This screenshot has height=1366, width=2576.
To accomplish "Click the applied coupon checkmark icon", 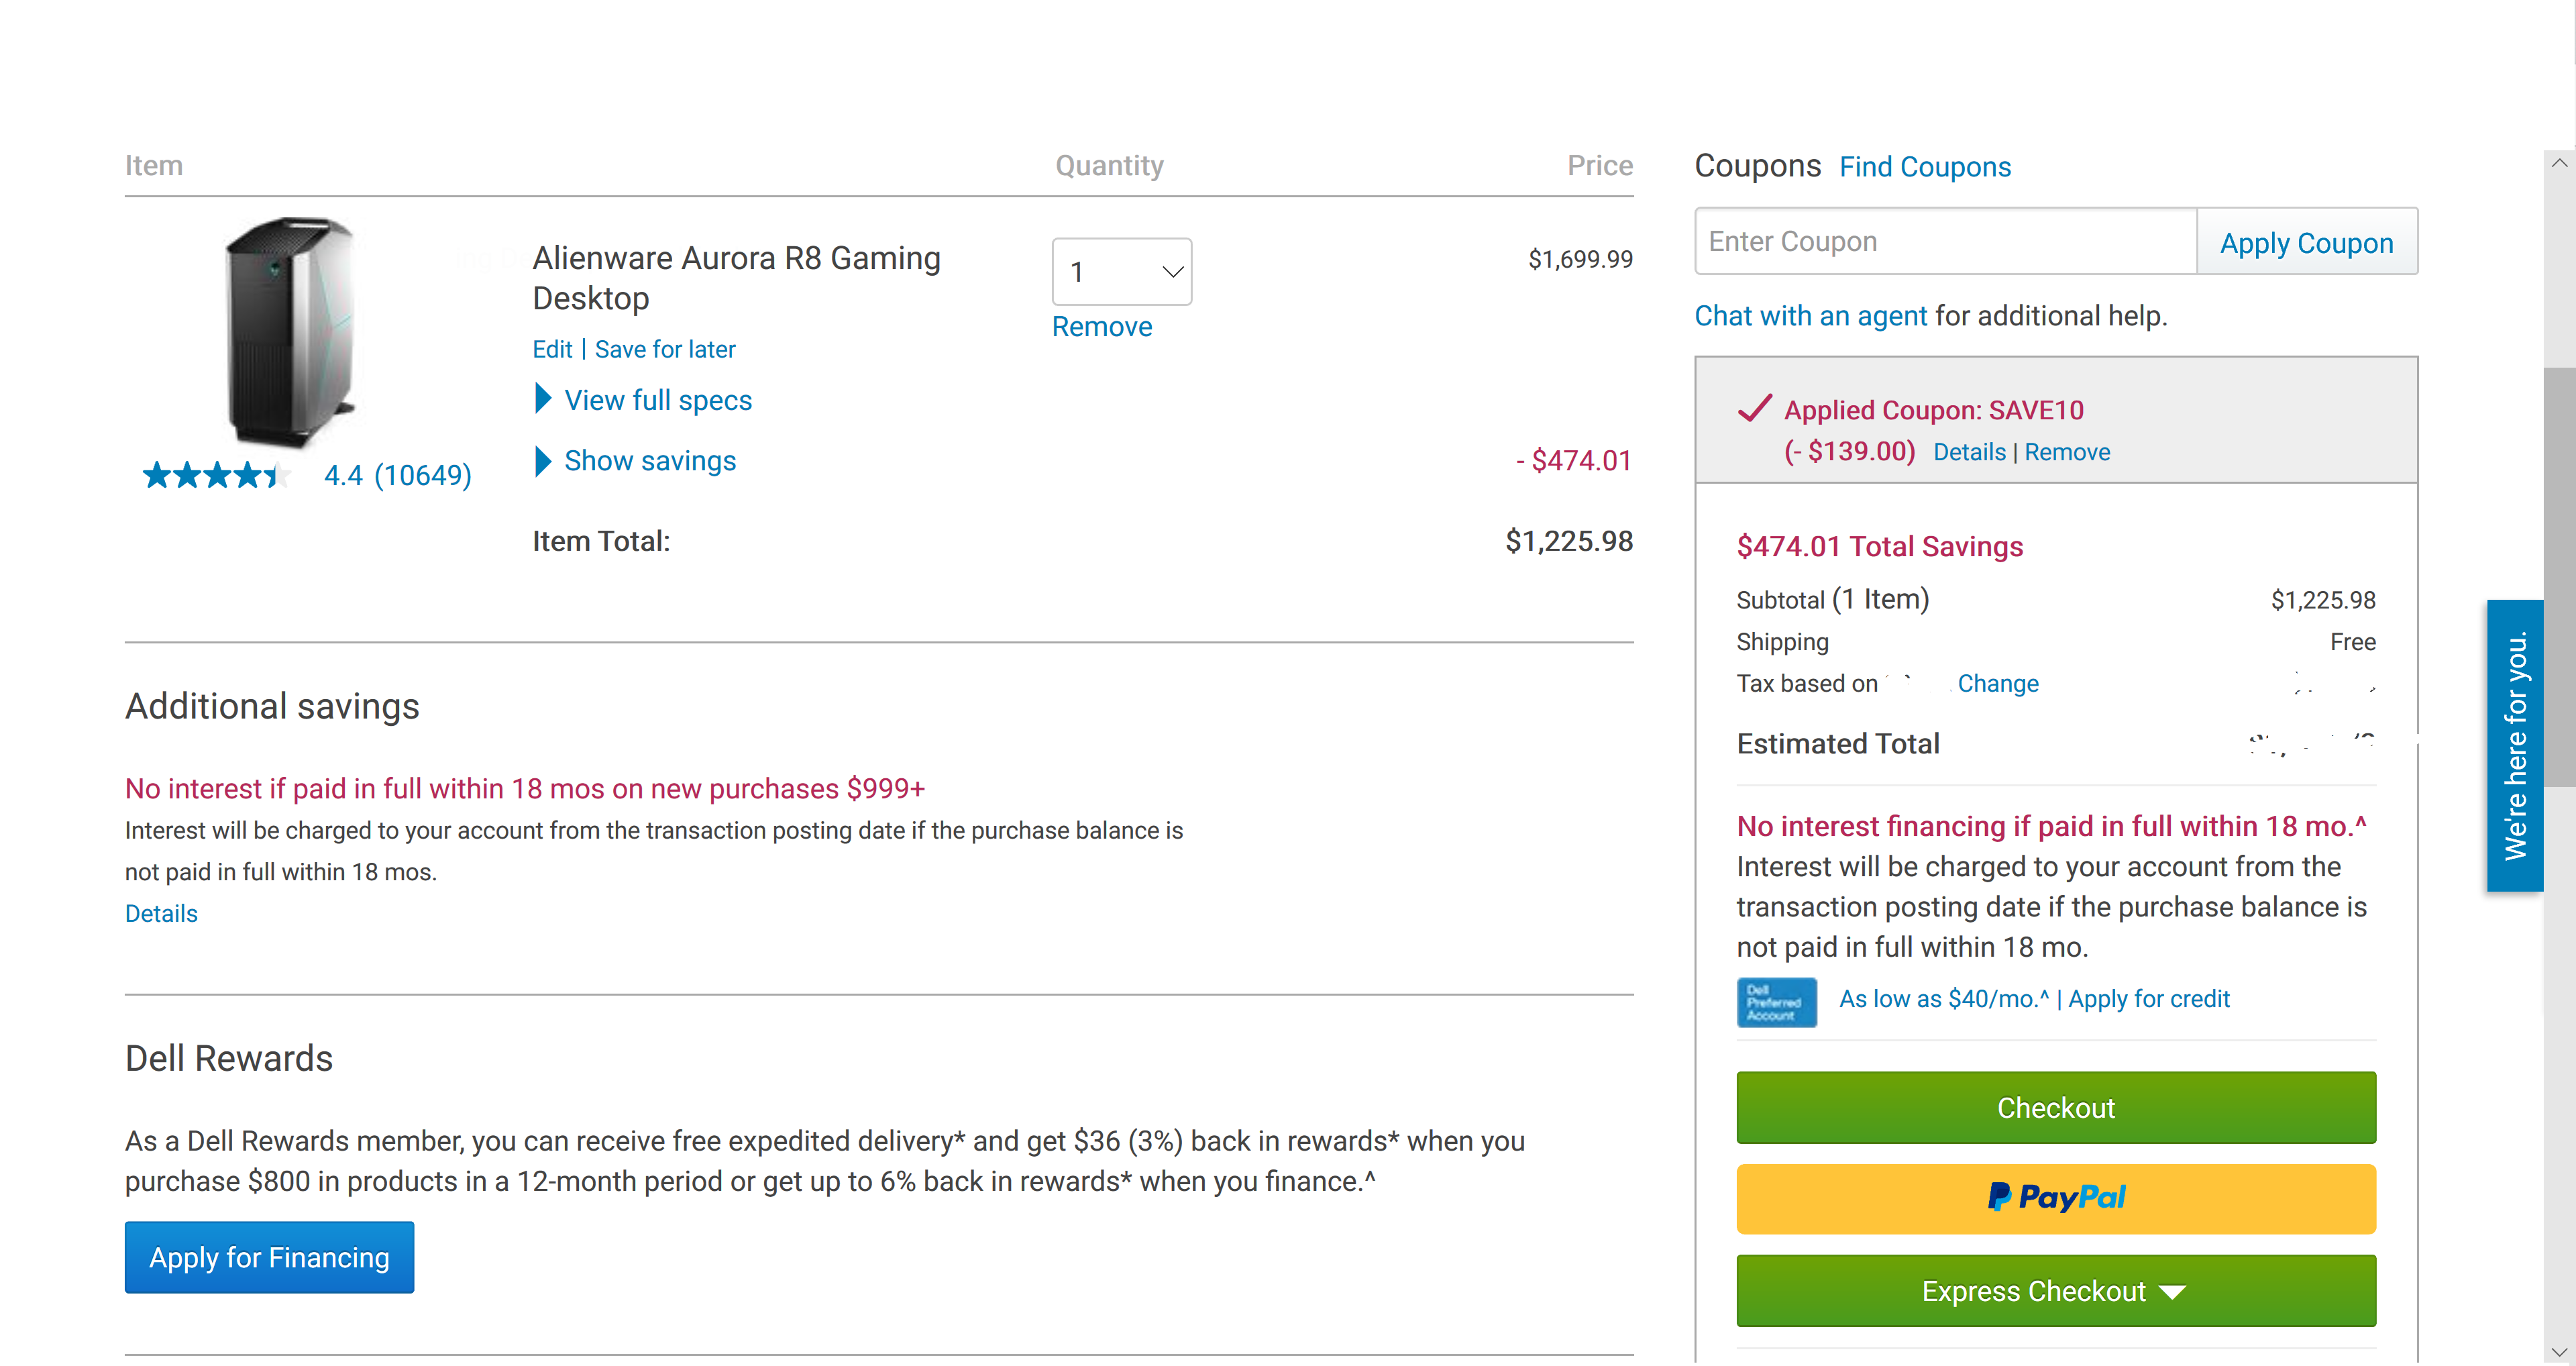I will tap(1754, 408).
